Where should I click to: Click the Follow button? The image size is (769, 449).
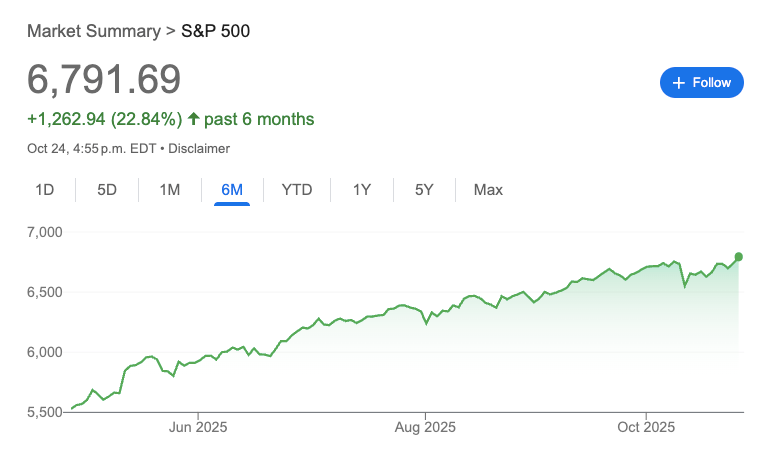coord(702,83)
